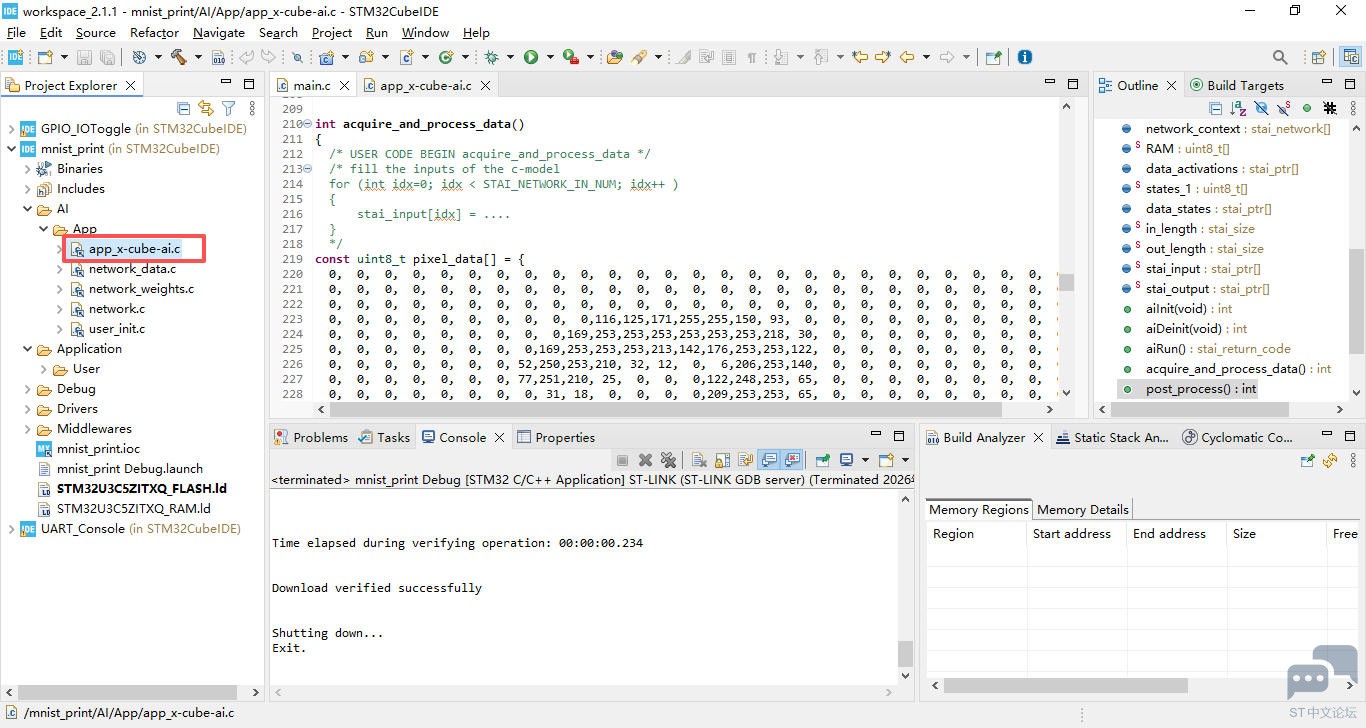Toggle show console on standard error change

pos(792,460)
